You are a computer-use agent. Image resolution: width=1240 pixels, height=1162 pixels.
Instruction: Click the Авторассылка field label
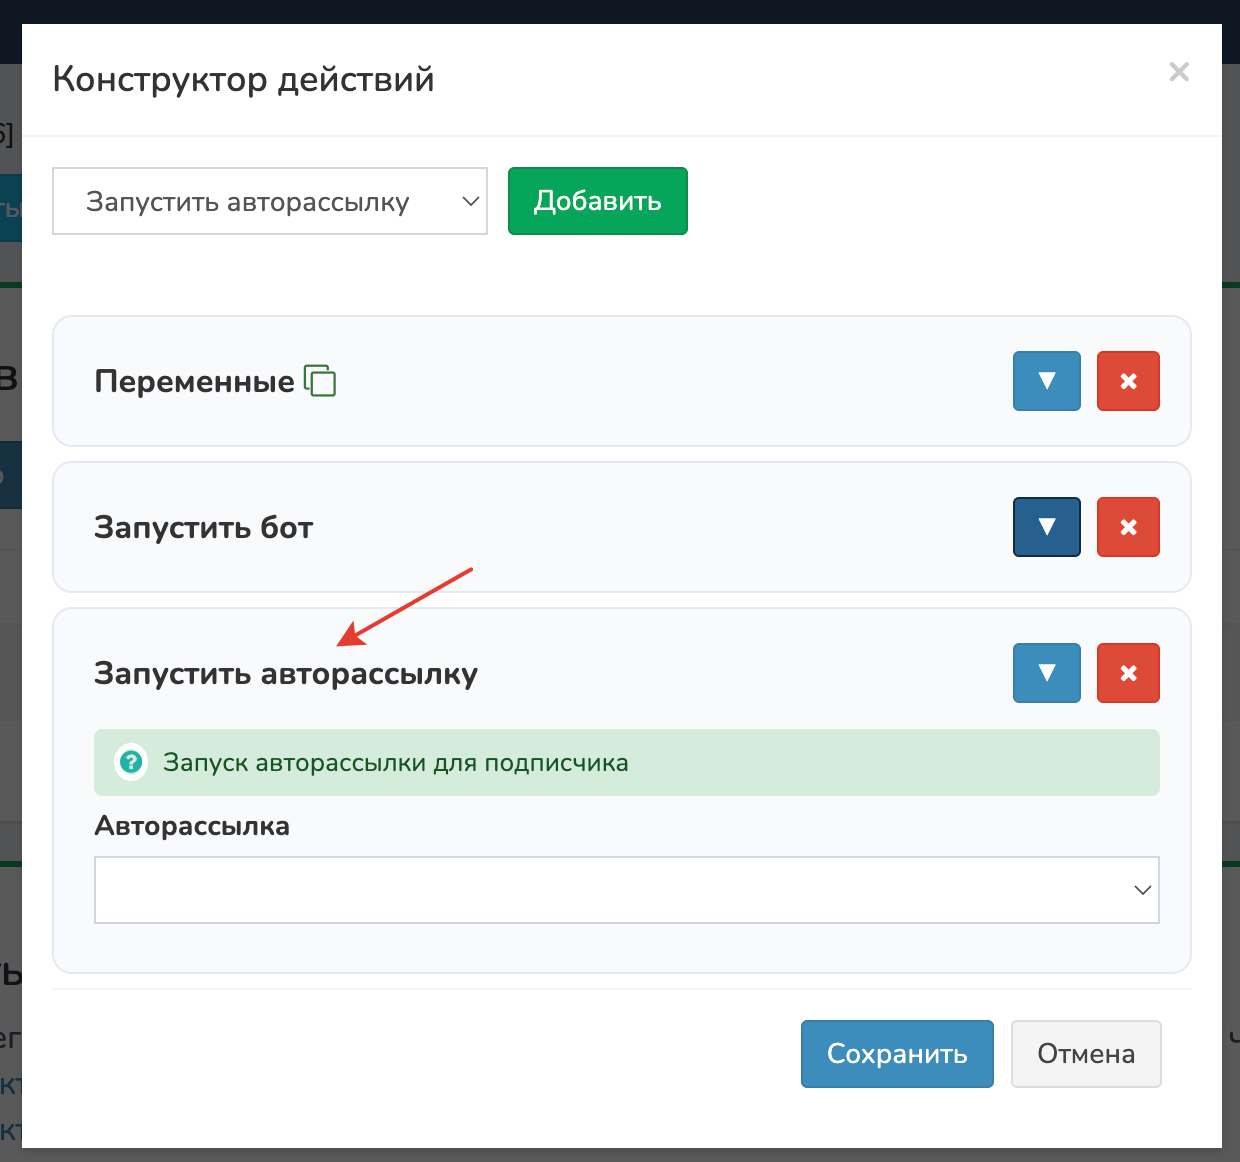pyautogui.click(x=192, y=826)
